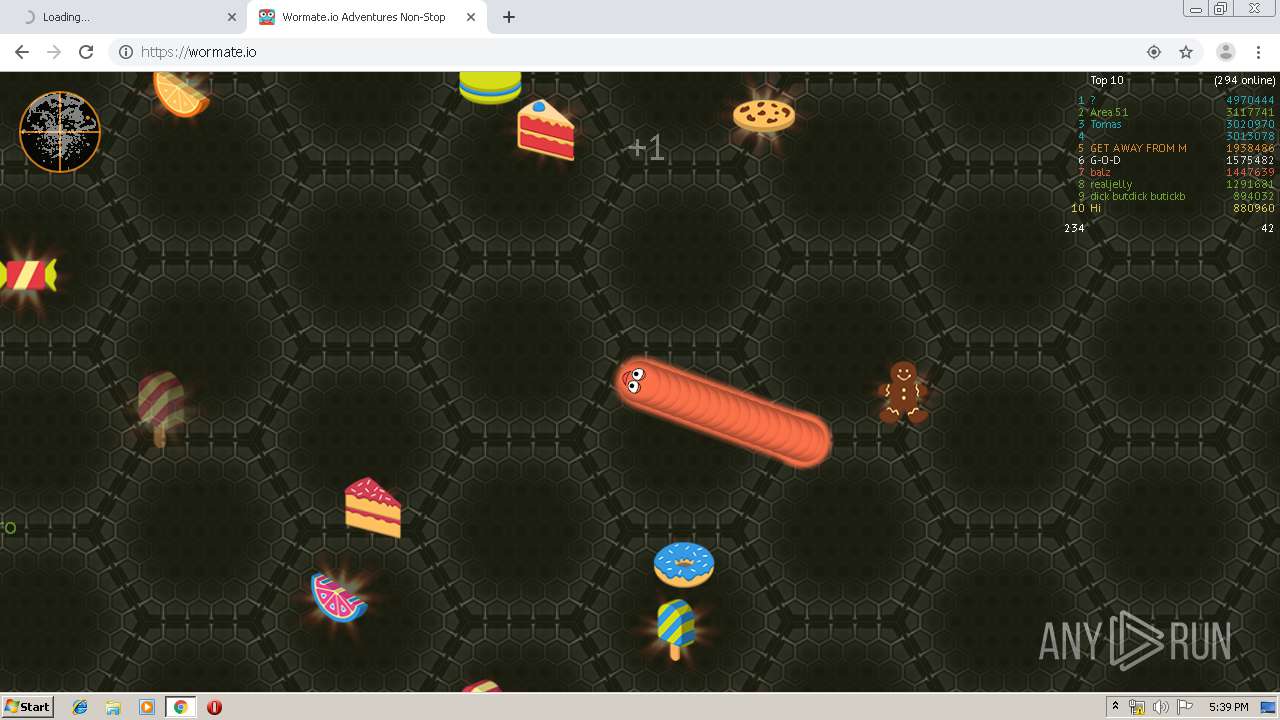Click the score 1575482
Viewport: 1280px width, 720px height.
pyautogui.click(x=1251, y=160)
